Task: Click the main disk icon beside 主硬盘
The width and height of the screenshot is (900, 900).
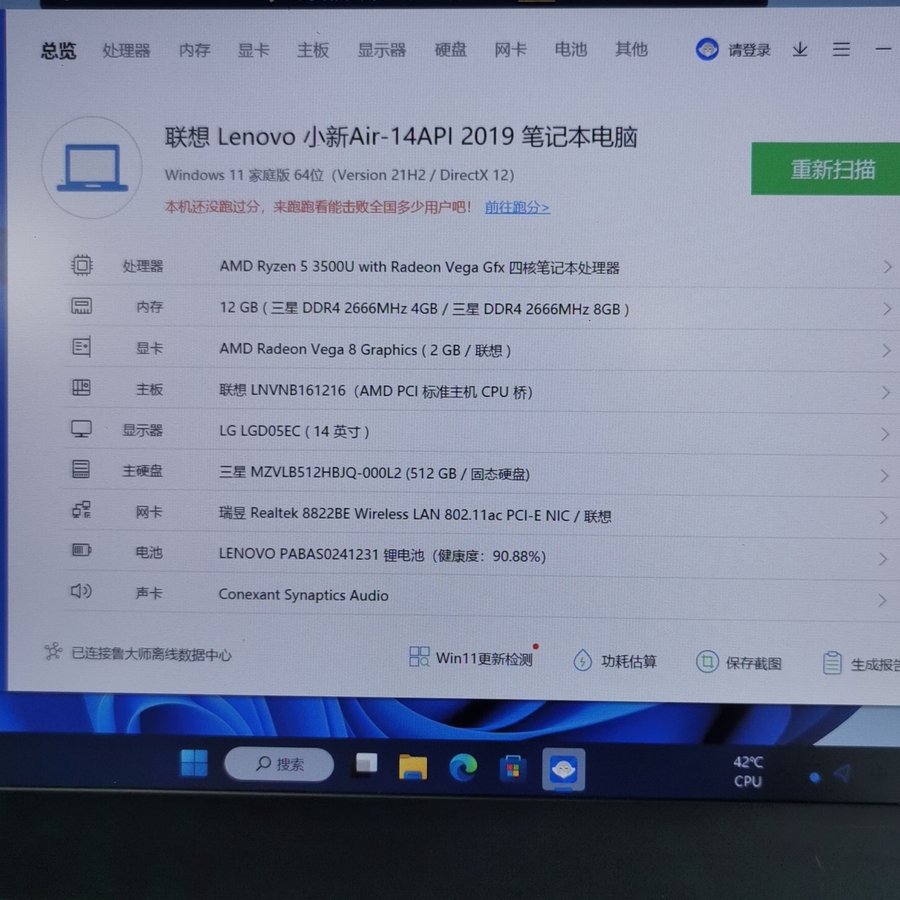Action: point(80,469)
